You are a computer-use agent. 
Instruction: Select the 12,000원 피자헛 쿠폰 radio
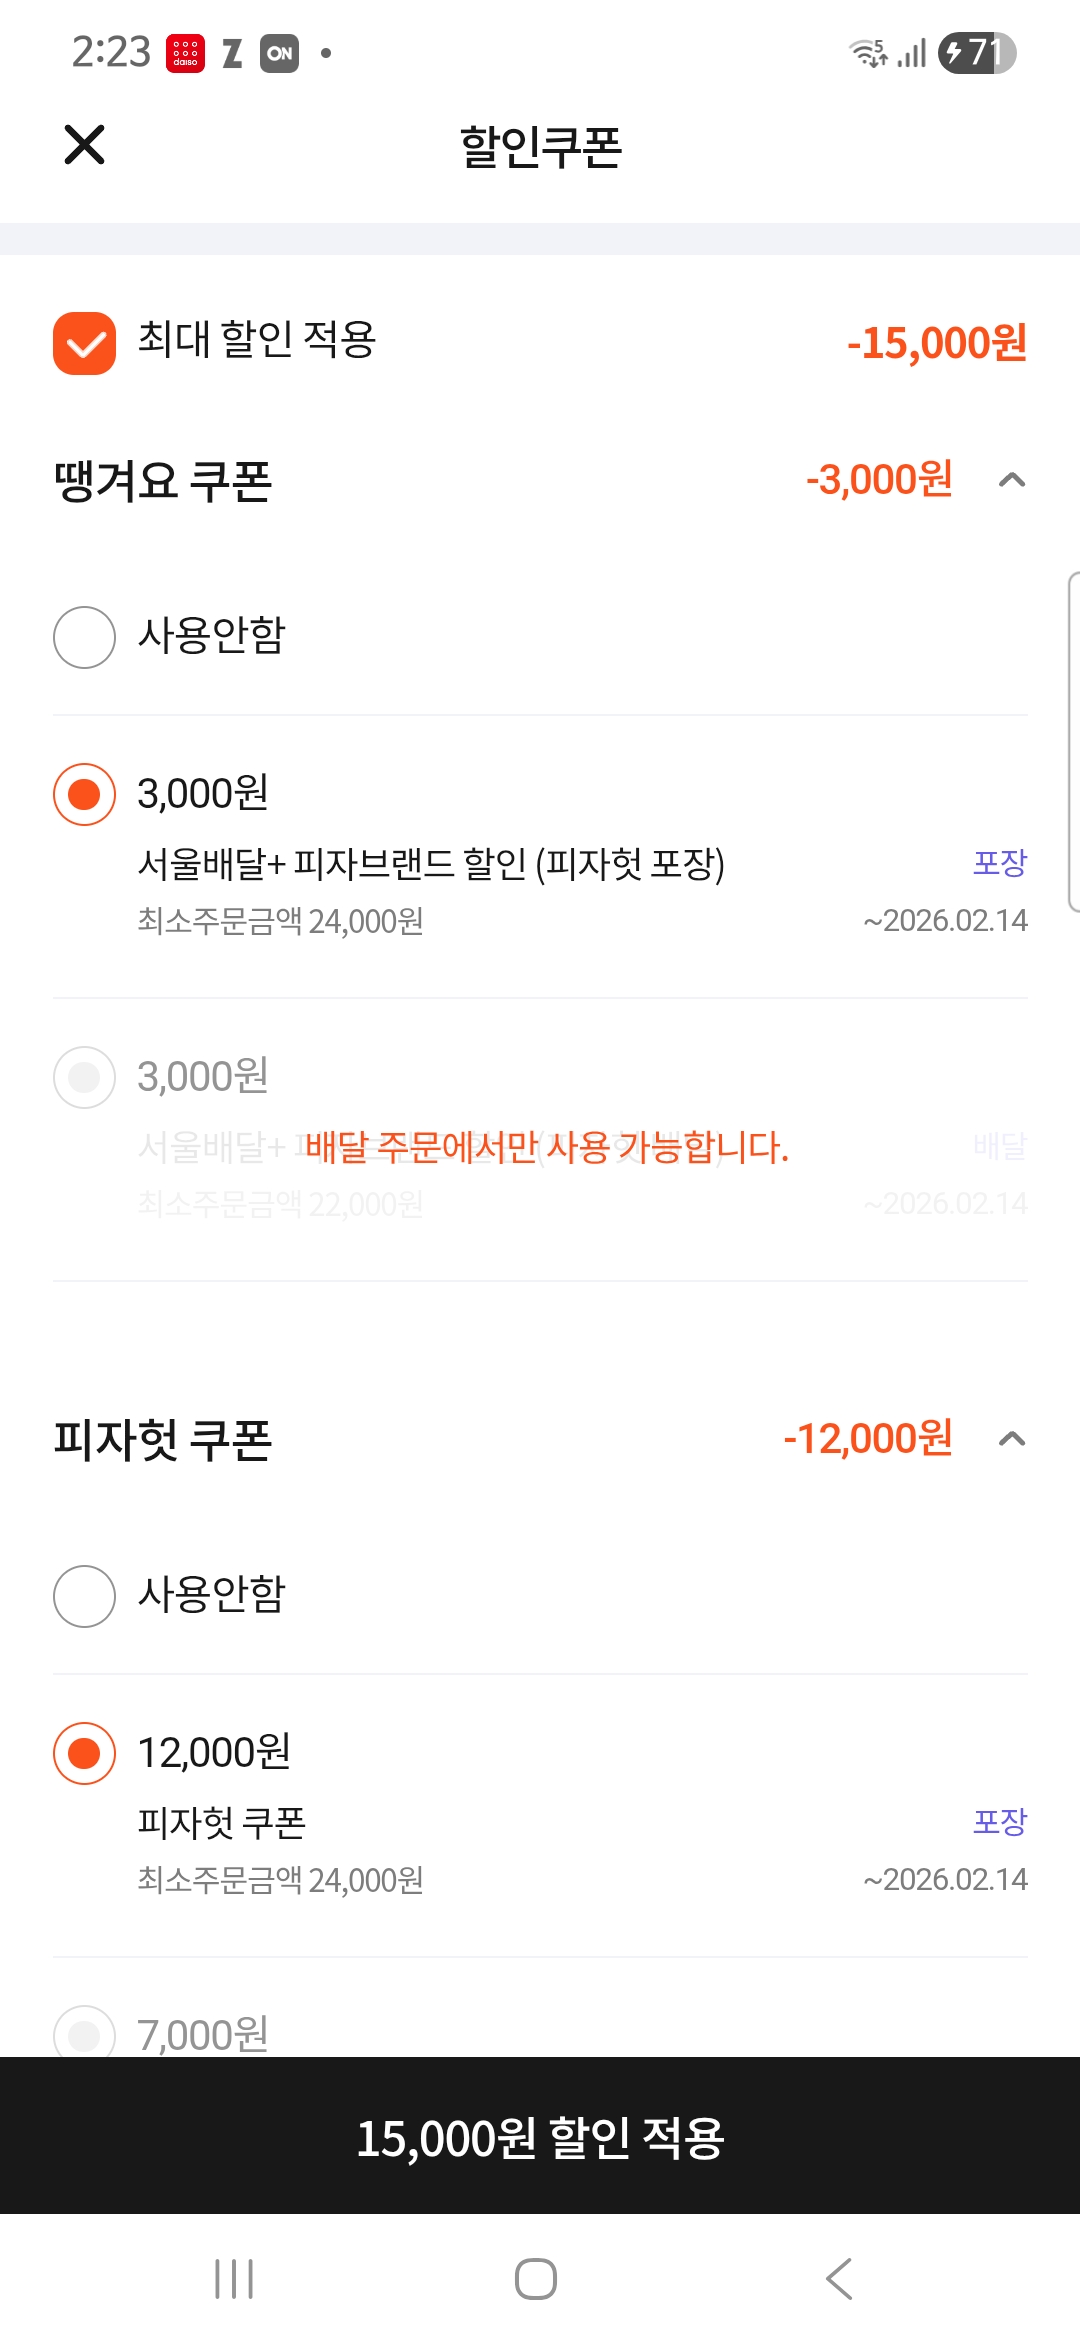pyautogui.click(x=84, y=1753)
